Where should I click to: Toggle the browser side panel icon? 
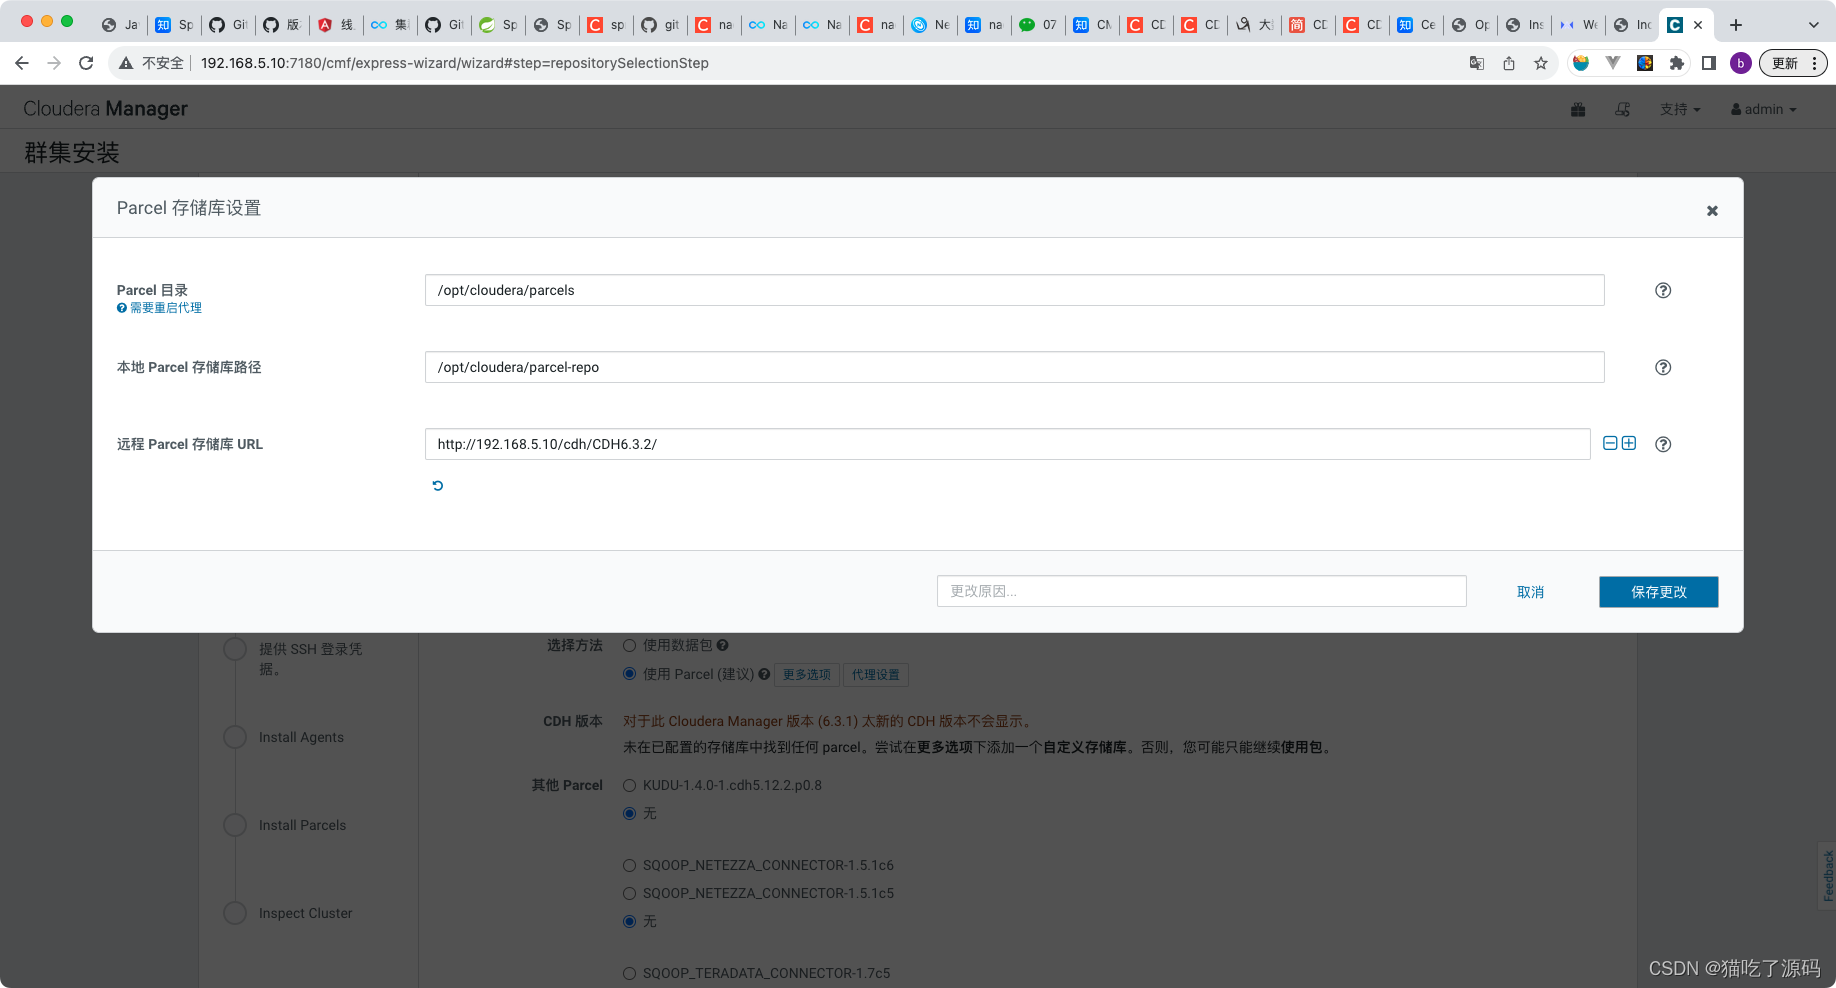1709,63
